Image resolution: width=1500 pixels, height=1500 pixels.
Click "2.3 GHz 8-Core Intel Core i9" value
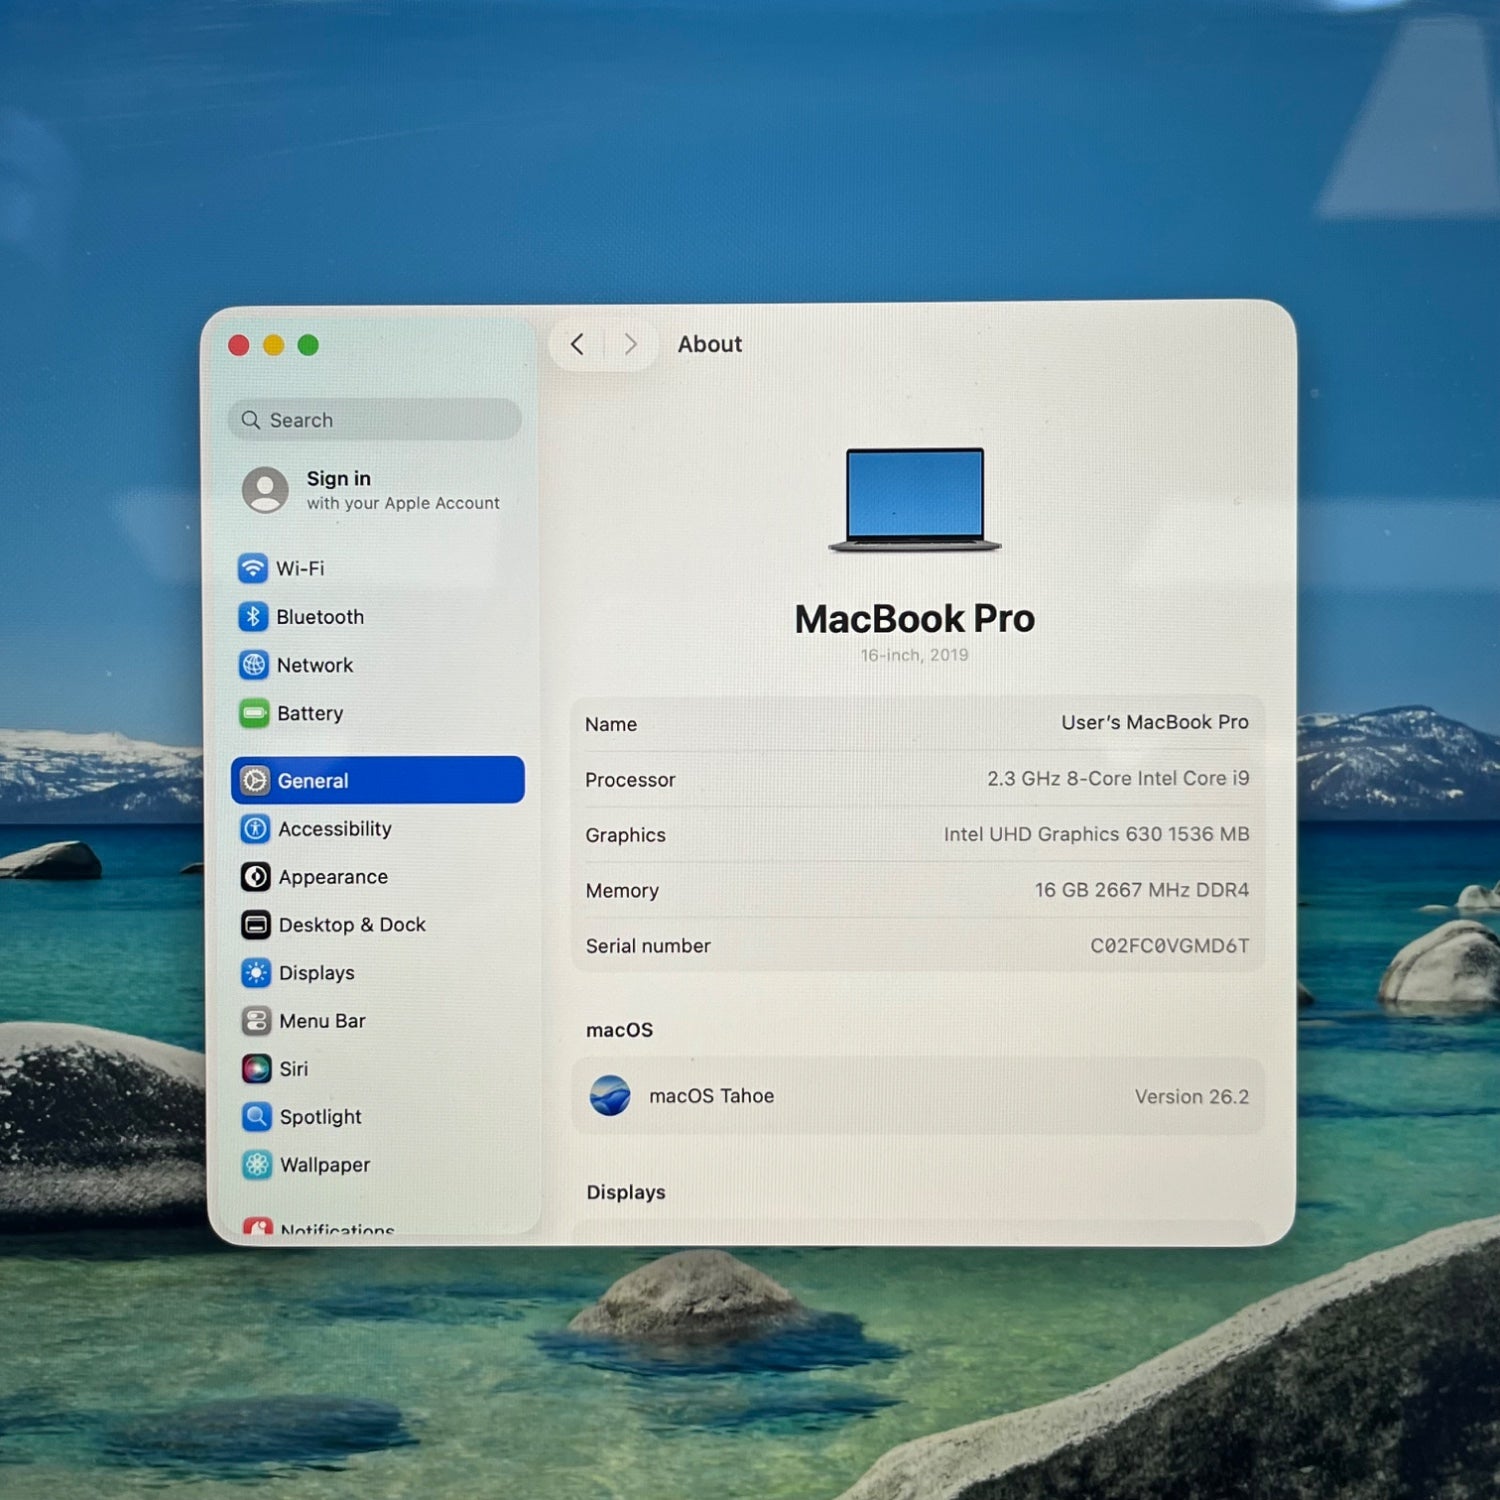click(1118, 778)
